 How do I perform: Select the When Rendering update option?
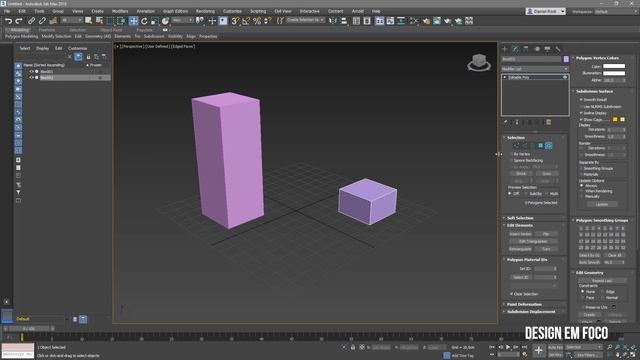click(582, 191)
